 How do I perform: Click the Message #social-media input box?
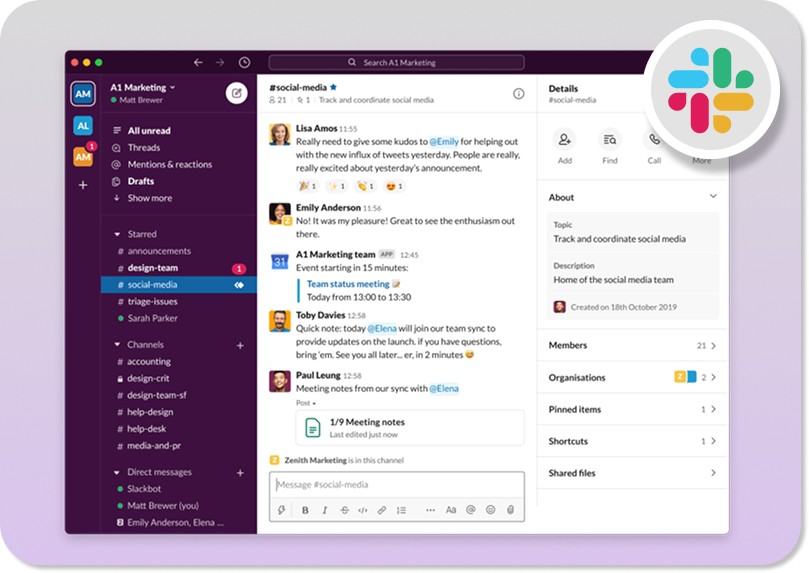tap(396, 484)
